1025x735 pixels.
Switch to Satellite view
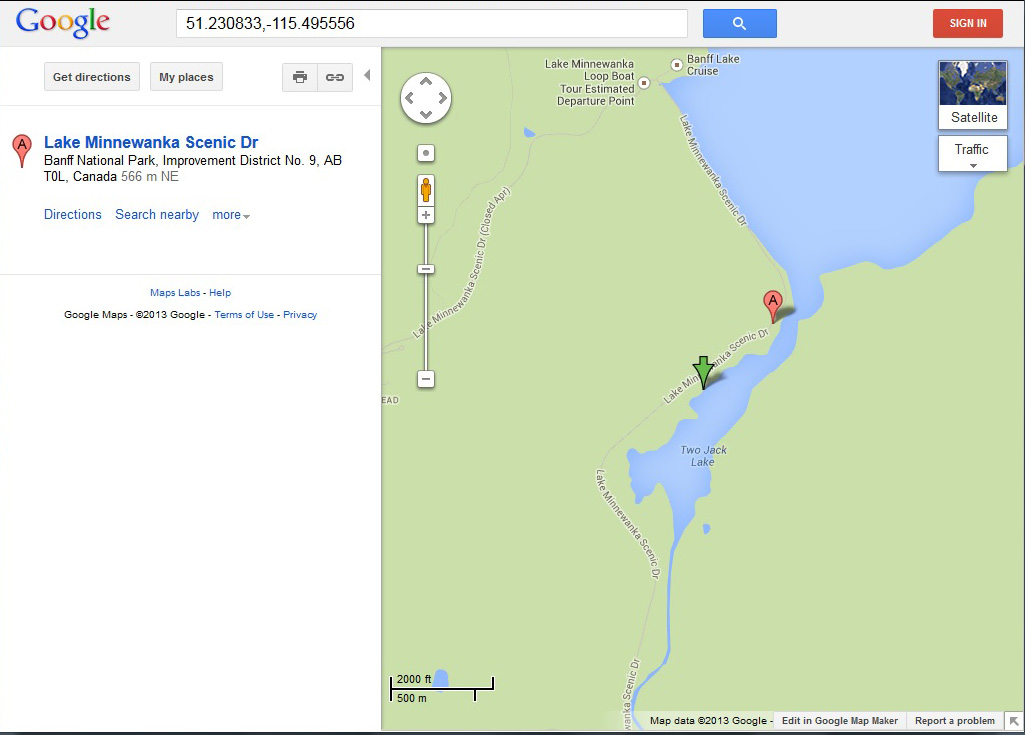point(973,95)
